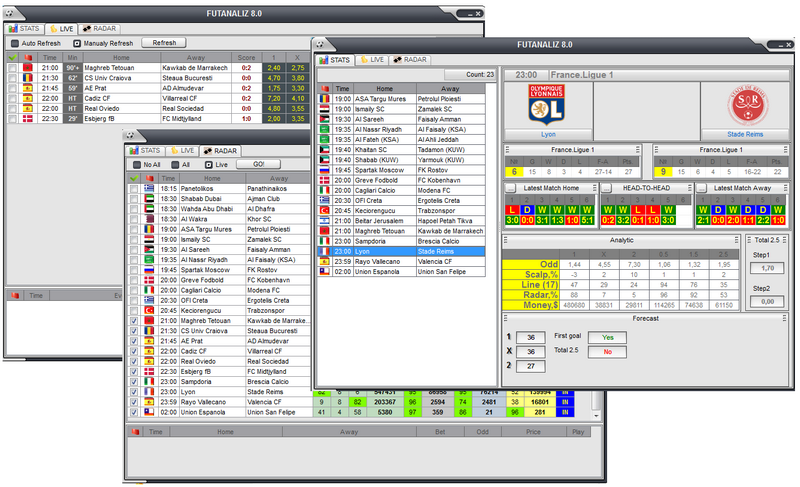The width and height of the screenshot is (800, 487).
Task: Click the GO! button in RADAR window
Action: 259,164
